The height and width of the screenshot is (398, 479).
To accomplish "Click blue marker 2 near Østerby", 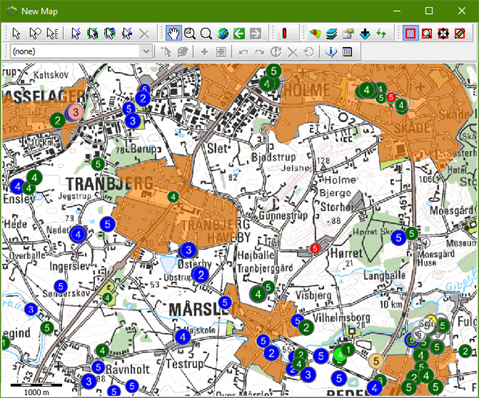I will (x=201, y=275).
